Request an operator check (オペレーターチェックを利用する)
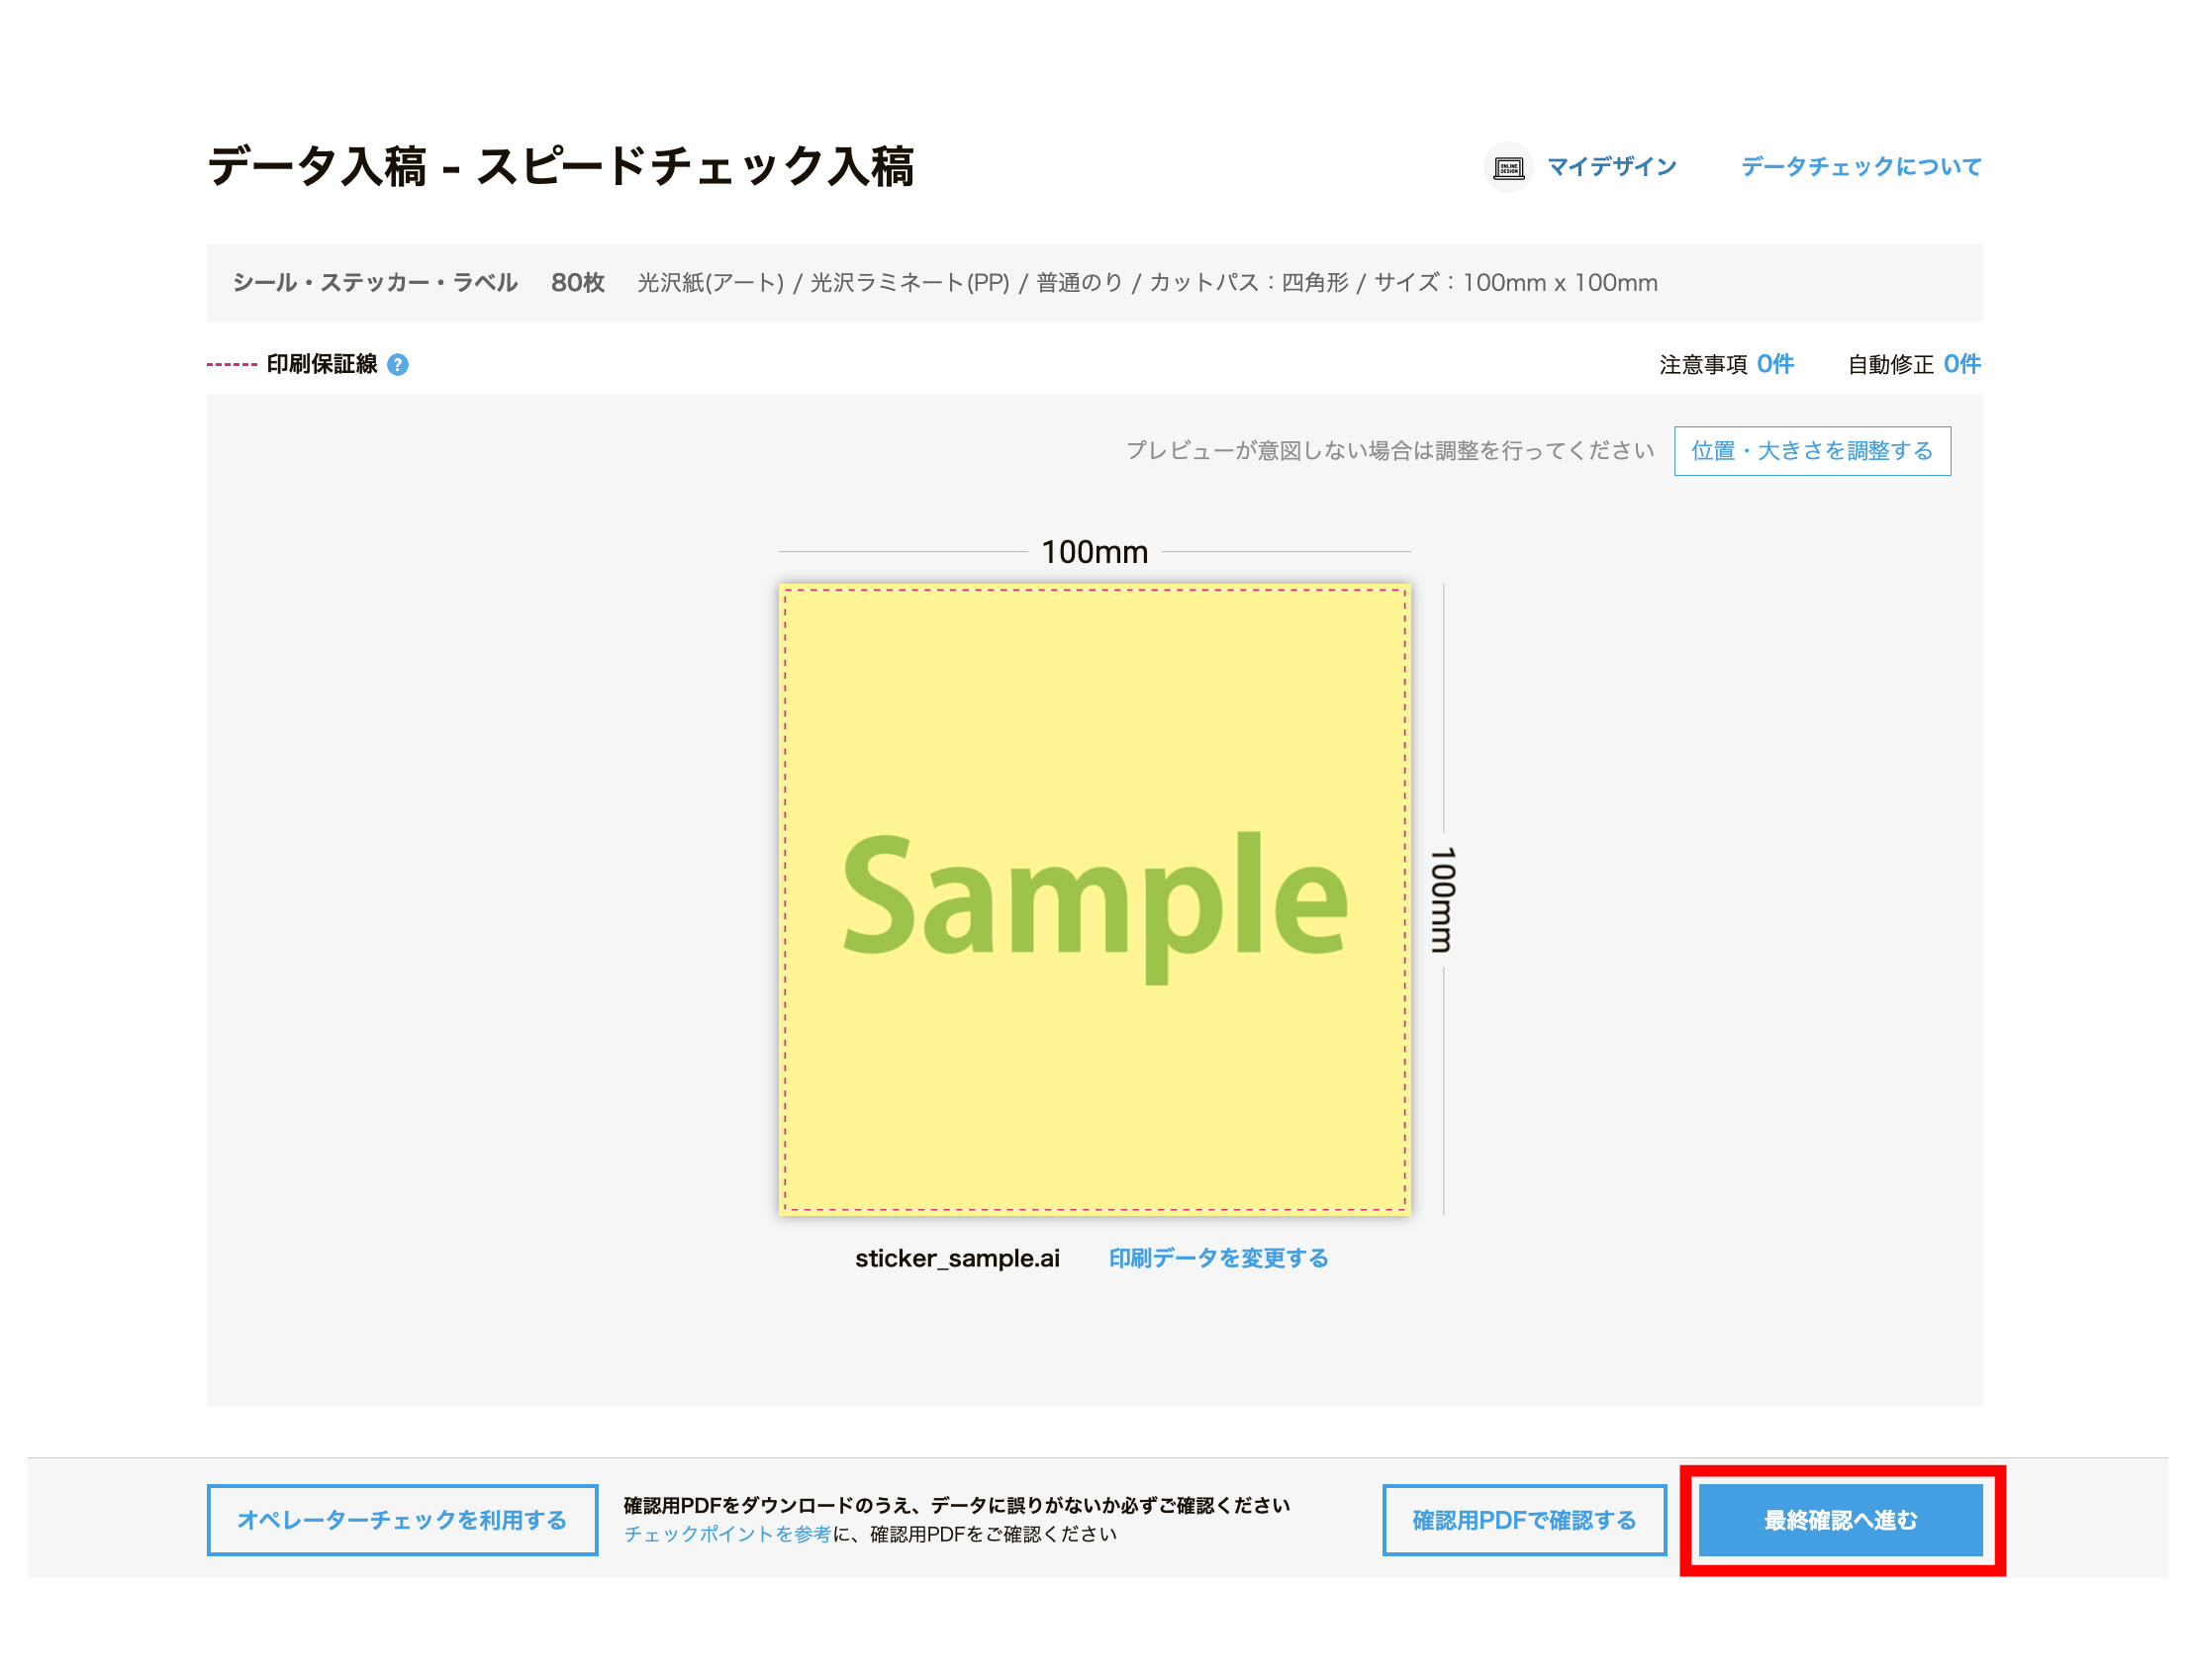The height and width of the screenshot is (1680, 2195). [401, 1520]
